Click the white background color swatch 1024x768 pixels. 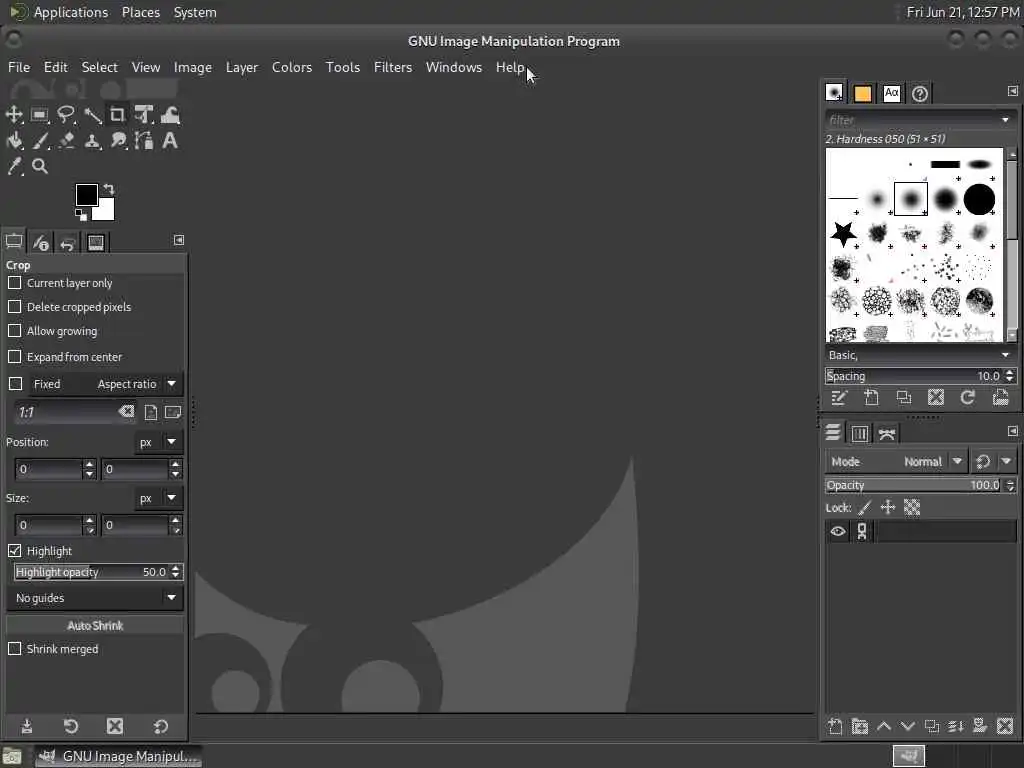tap(106, 212)
